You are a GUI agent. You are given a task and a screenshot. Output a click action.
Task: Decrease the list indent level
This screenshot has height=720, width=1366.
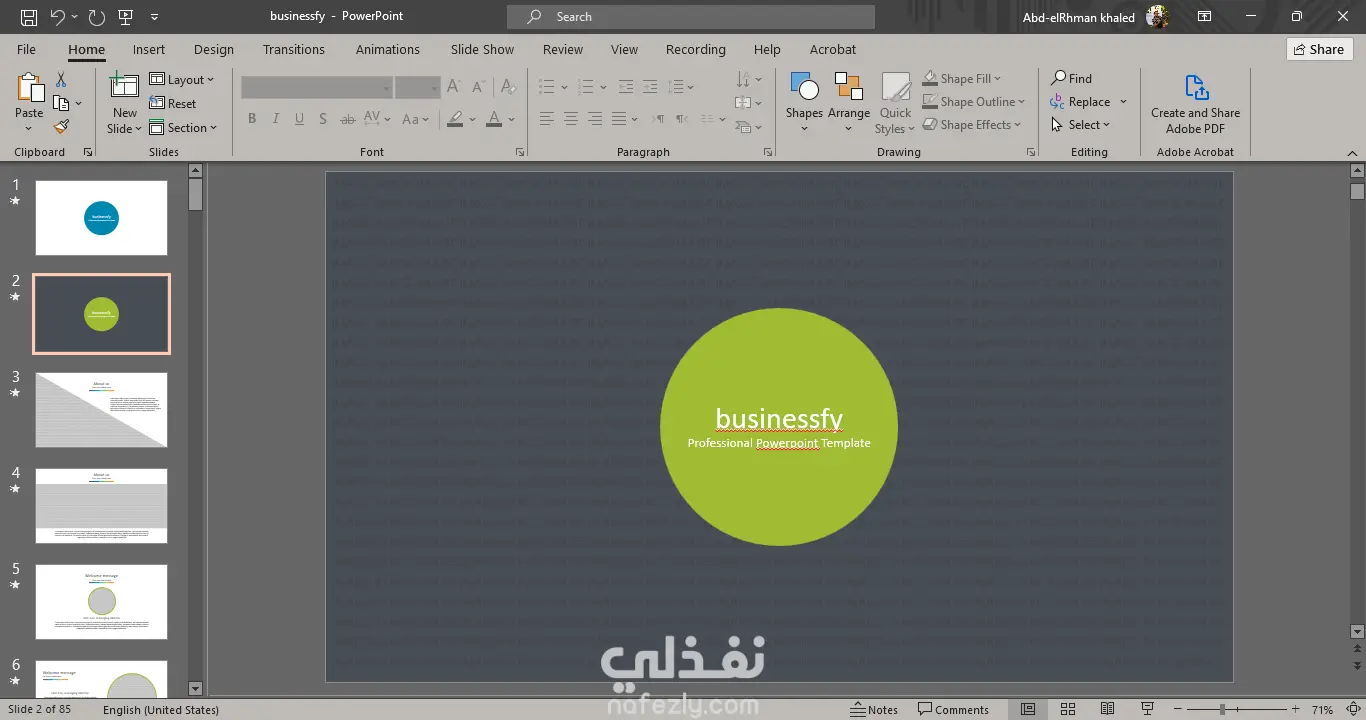[627, 87]
